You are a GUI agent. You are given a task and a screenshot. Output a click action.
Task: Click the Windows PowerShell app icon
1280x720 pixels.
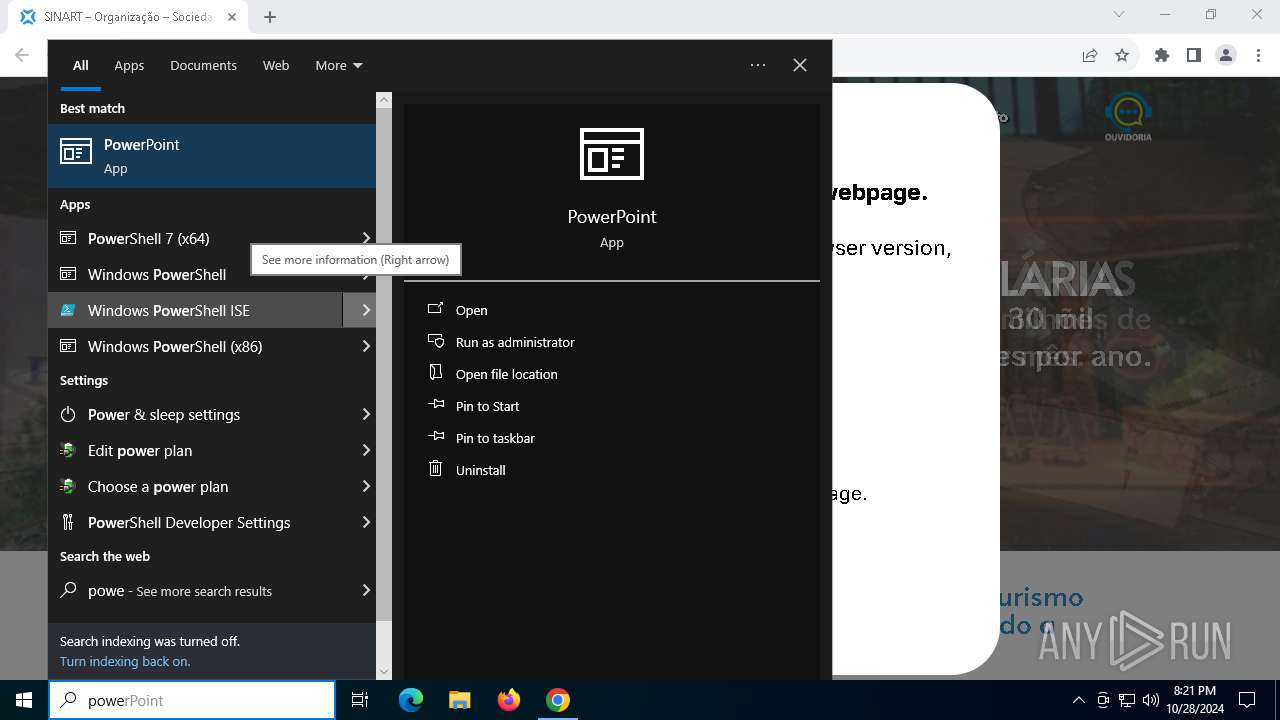tap(68, 274)
